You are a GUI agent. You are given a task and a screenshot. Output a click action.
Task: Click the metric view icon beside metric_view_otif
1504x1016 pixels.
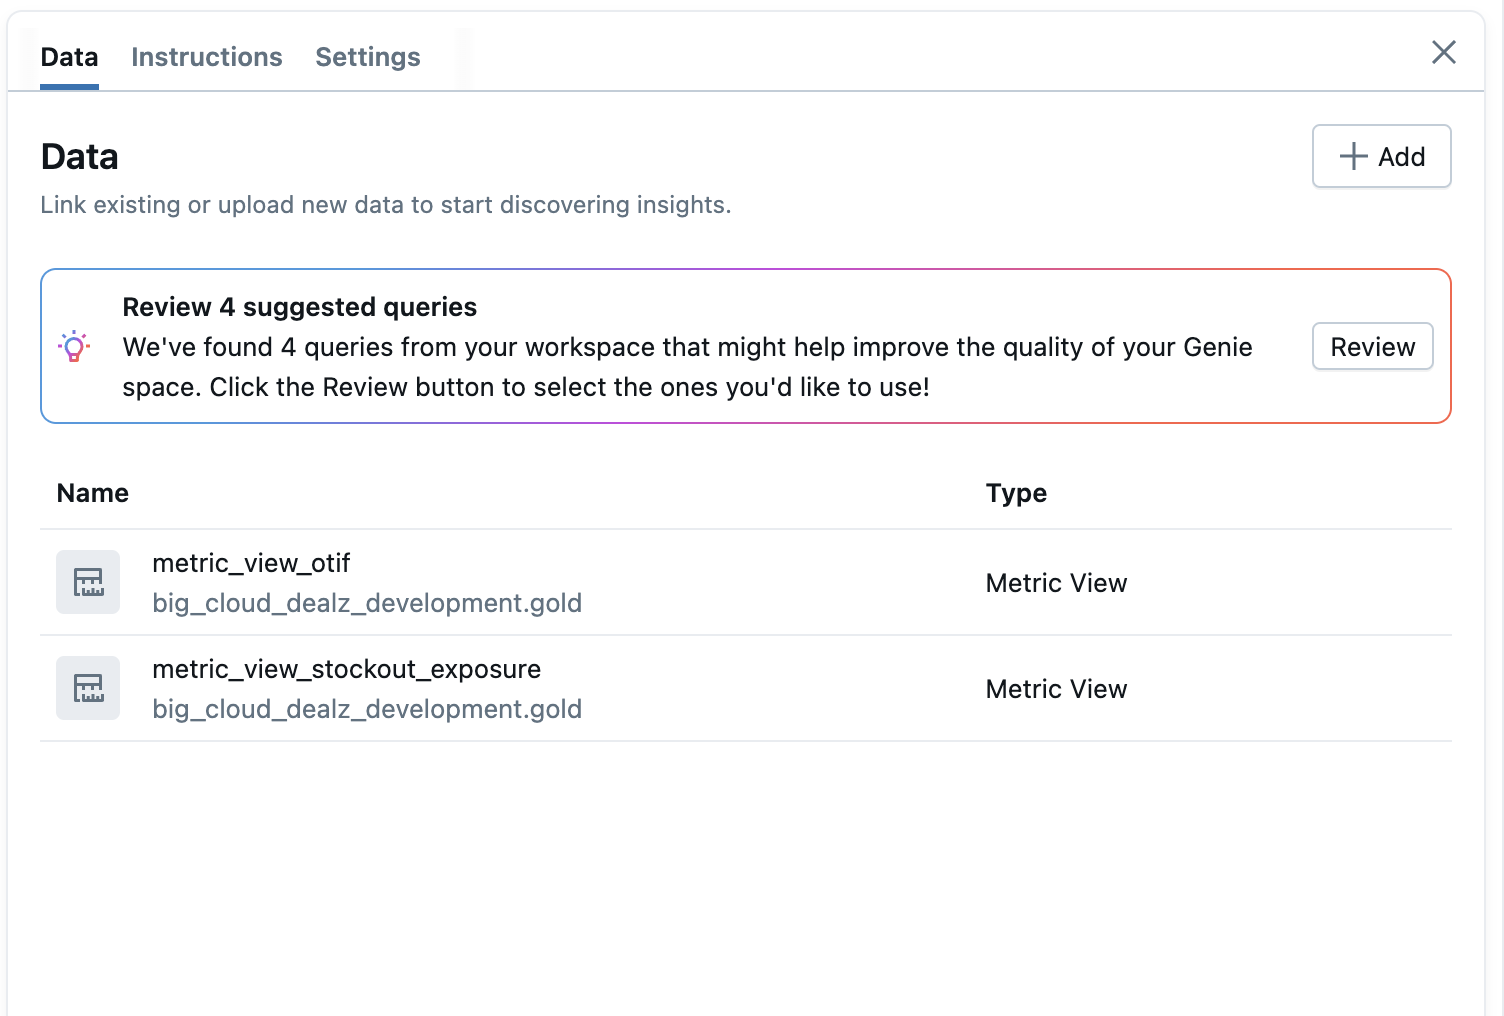point(88,582)
